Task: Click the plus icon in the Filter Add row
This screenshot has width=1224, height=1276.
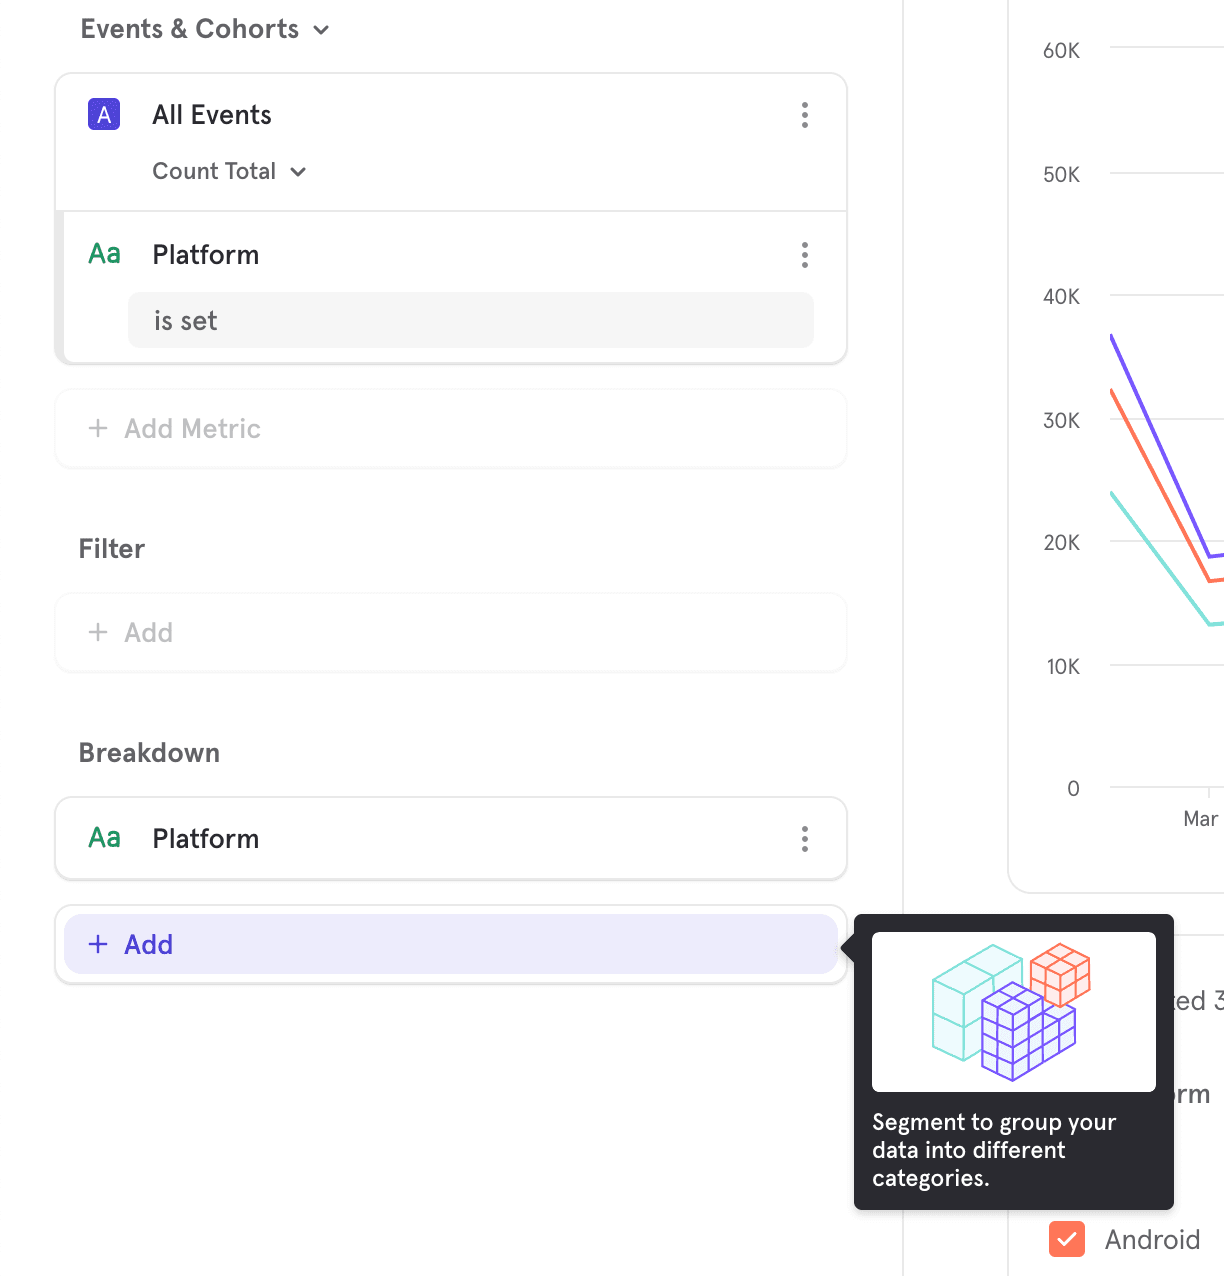Action: tap(98, 632)
